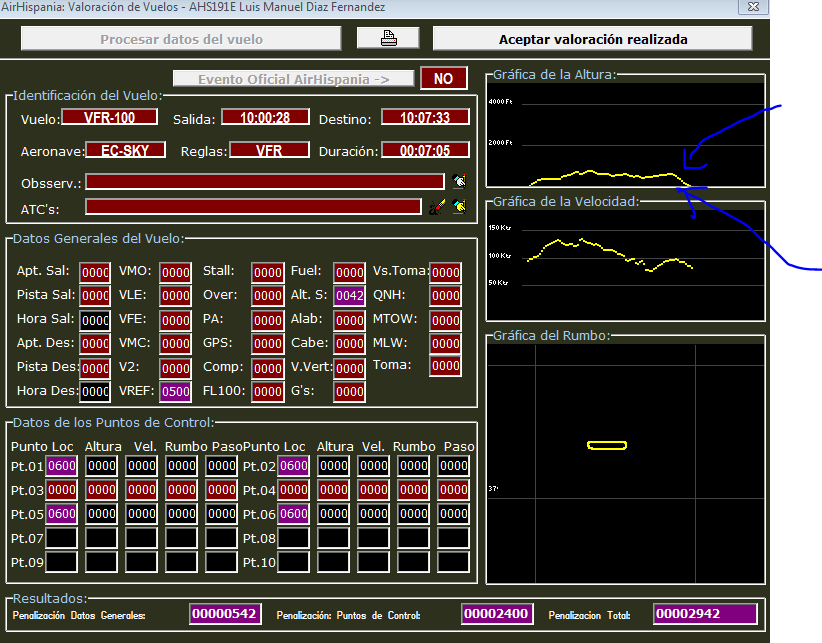This screenshot has width=822, height=643.
Task: Click Evento Oficial AirHispania button
Action: pos(293,79)
